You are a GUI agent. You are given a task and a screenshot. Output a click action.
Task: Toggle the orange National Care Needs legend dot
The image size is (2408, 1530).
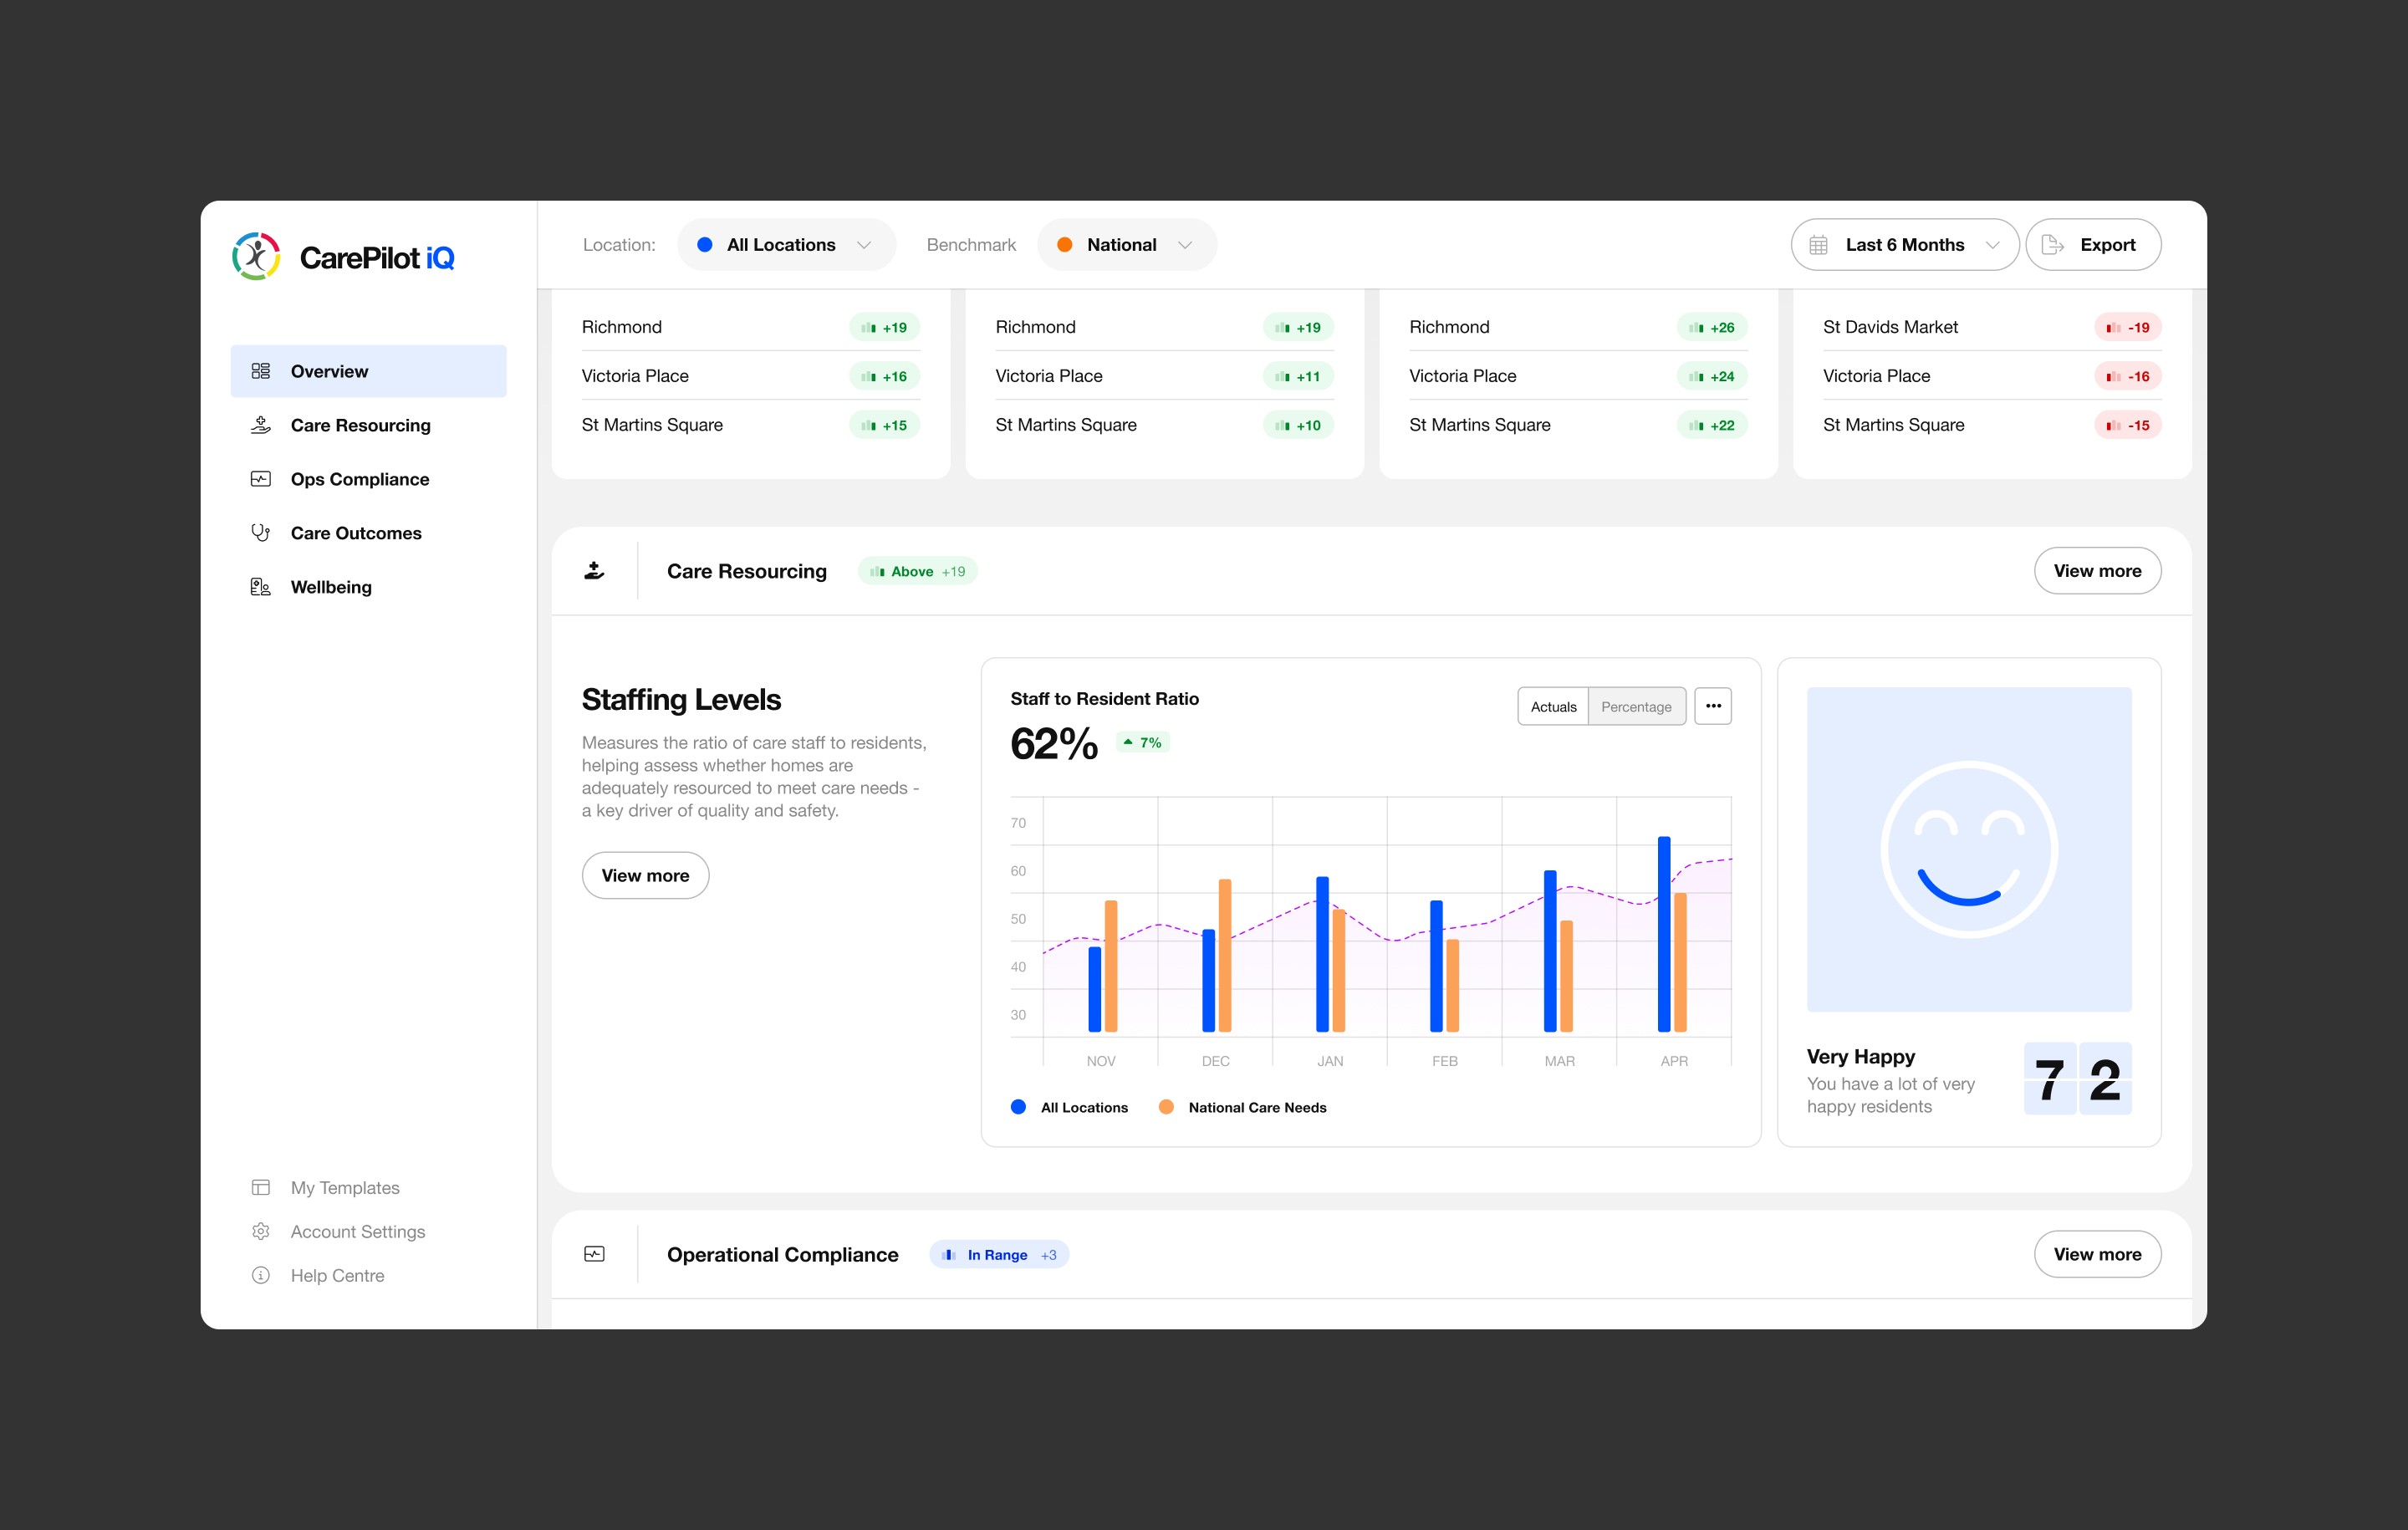coord(1166,1107)
